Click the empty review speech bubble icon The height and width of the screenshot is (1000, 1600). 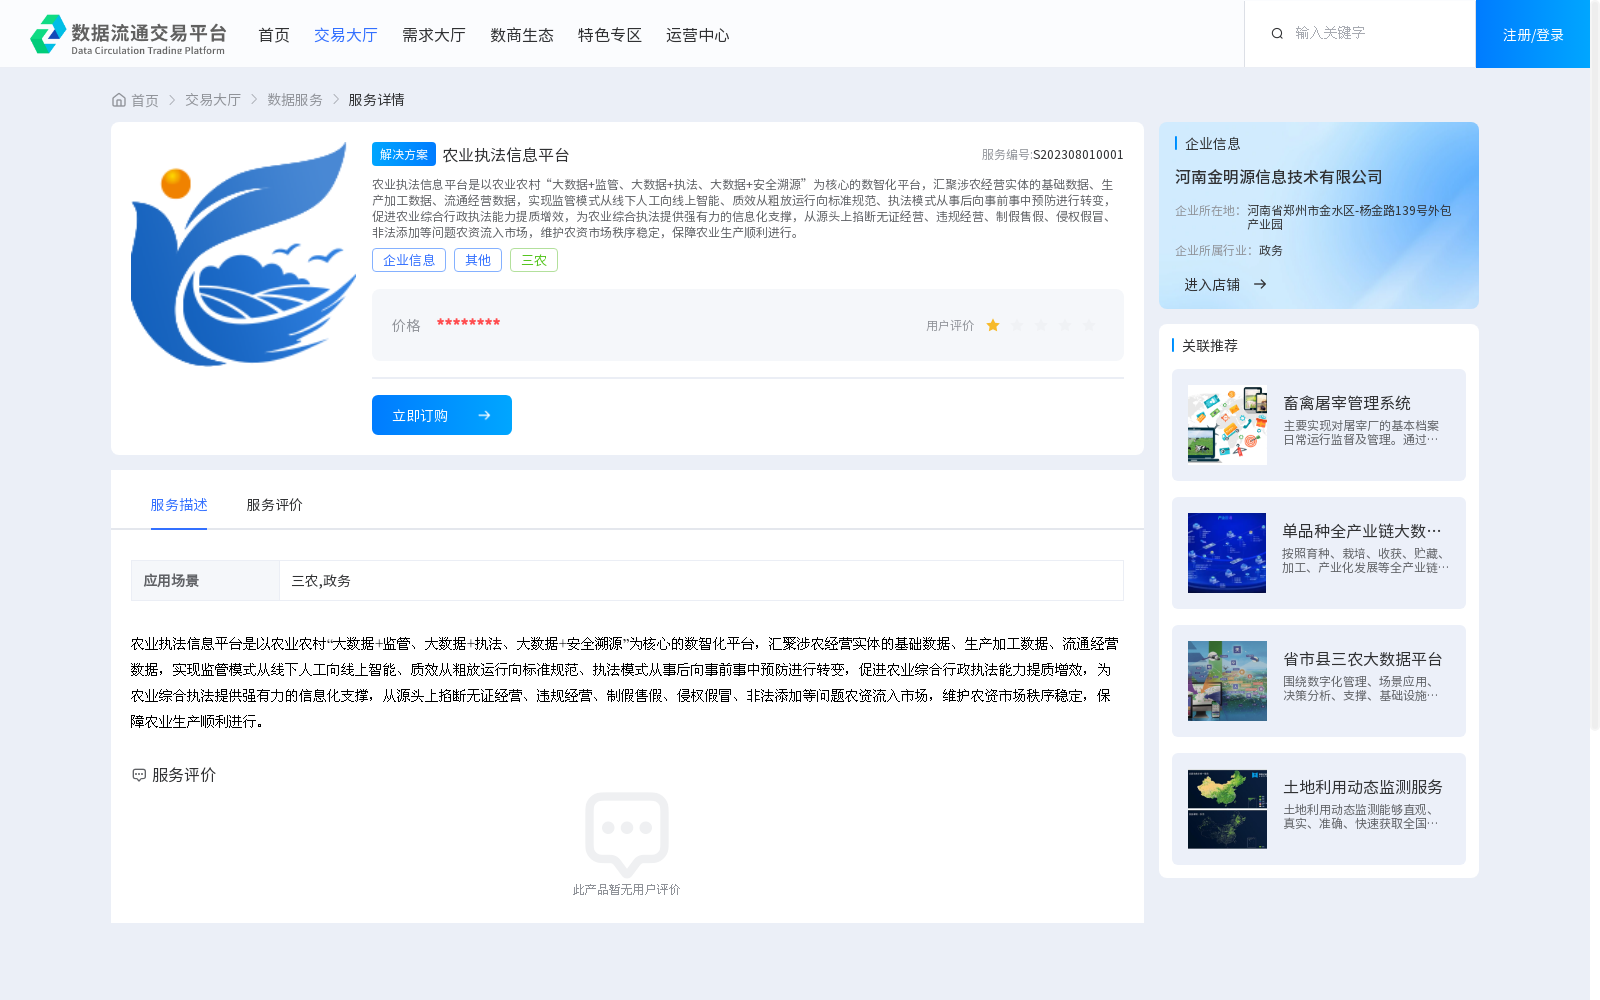point(627,834)
